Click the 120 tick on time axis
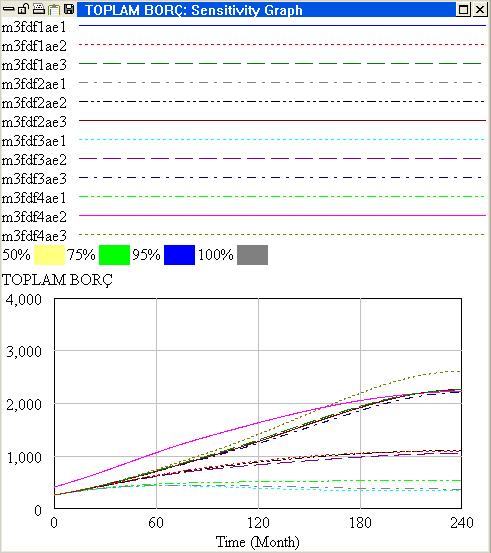Image resolution: width=491 pixels, height=553 pixels. click(258, 523)
